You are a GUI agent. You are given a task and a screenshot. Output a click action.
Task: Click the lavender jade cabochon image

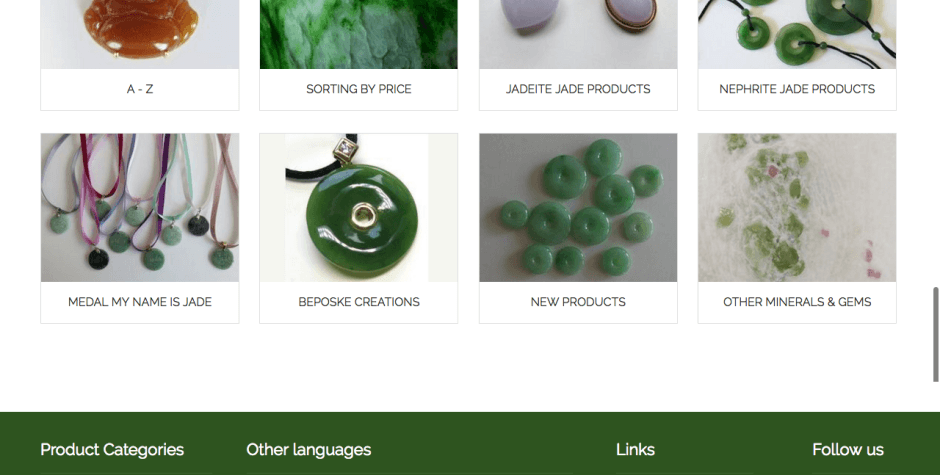click(578, 34)
